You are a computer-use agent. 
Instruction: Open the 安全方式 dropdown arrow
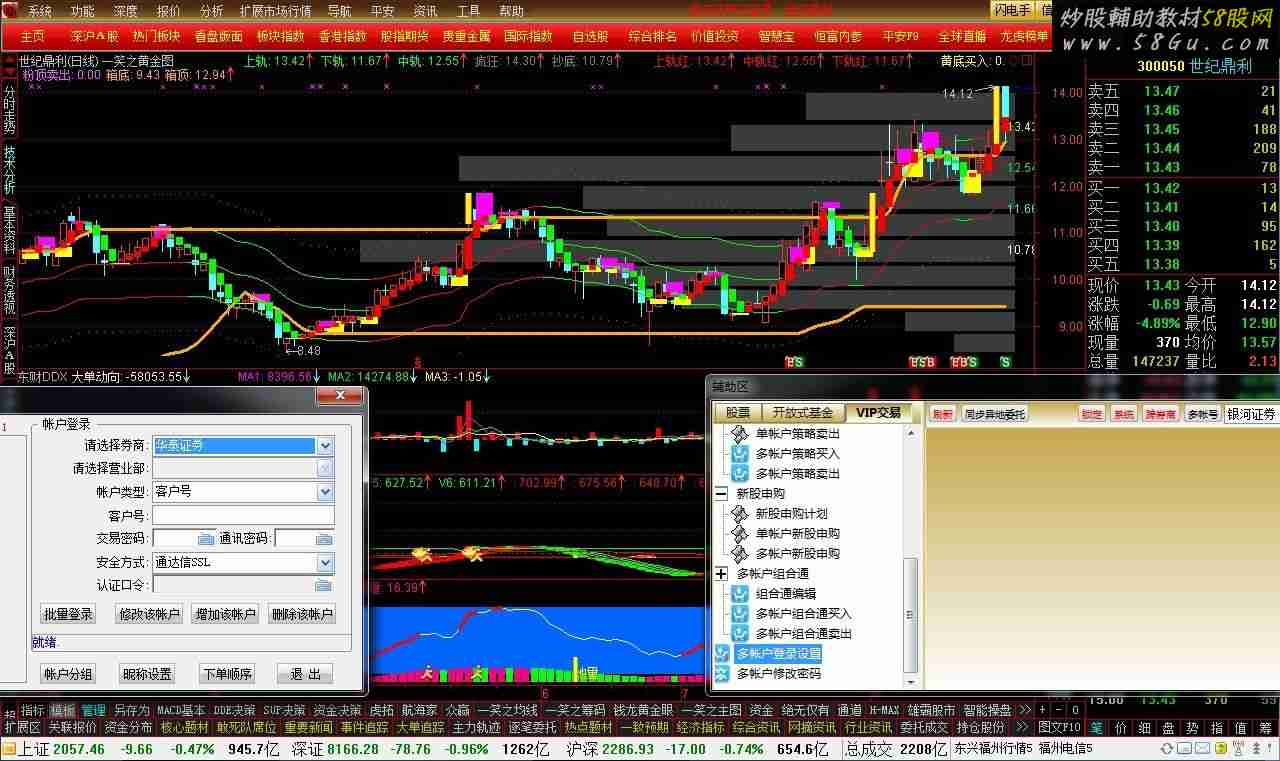pos(325,563)
